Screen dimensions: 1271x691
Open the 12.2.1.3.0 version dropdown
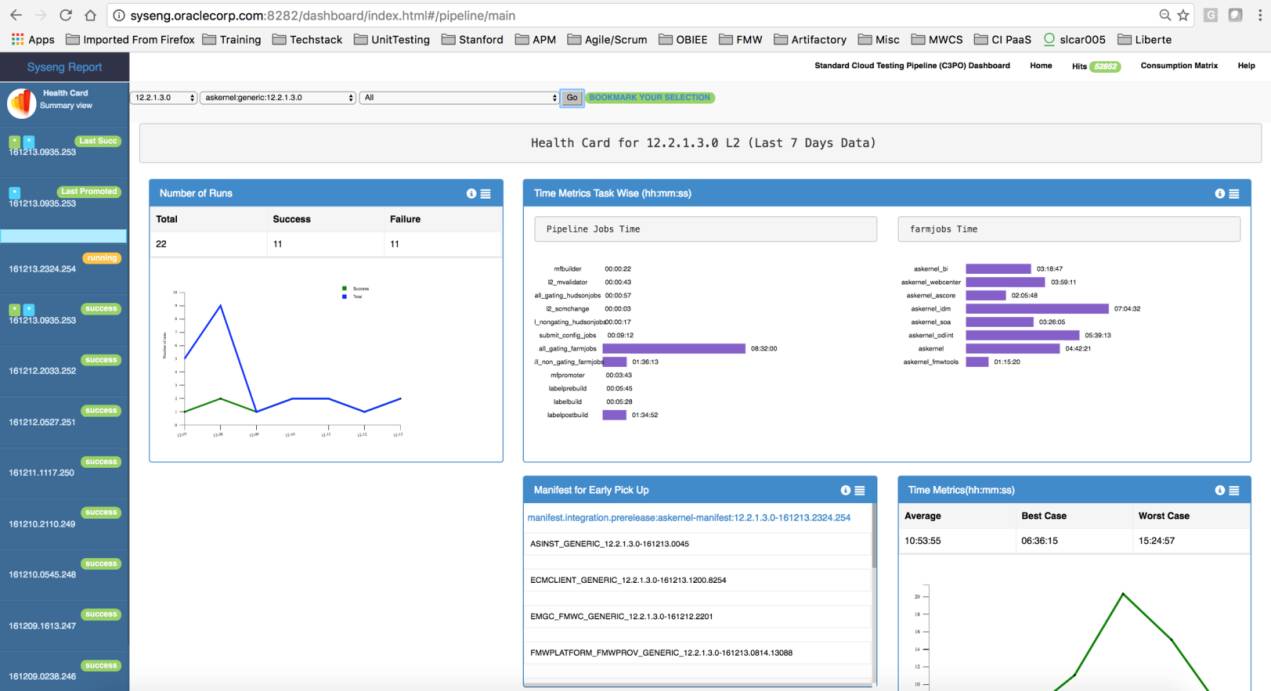(164, 98)
